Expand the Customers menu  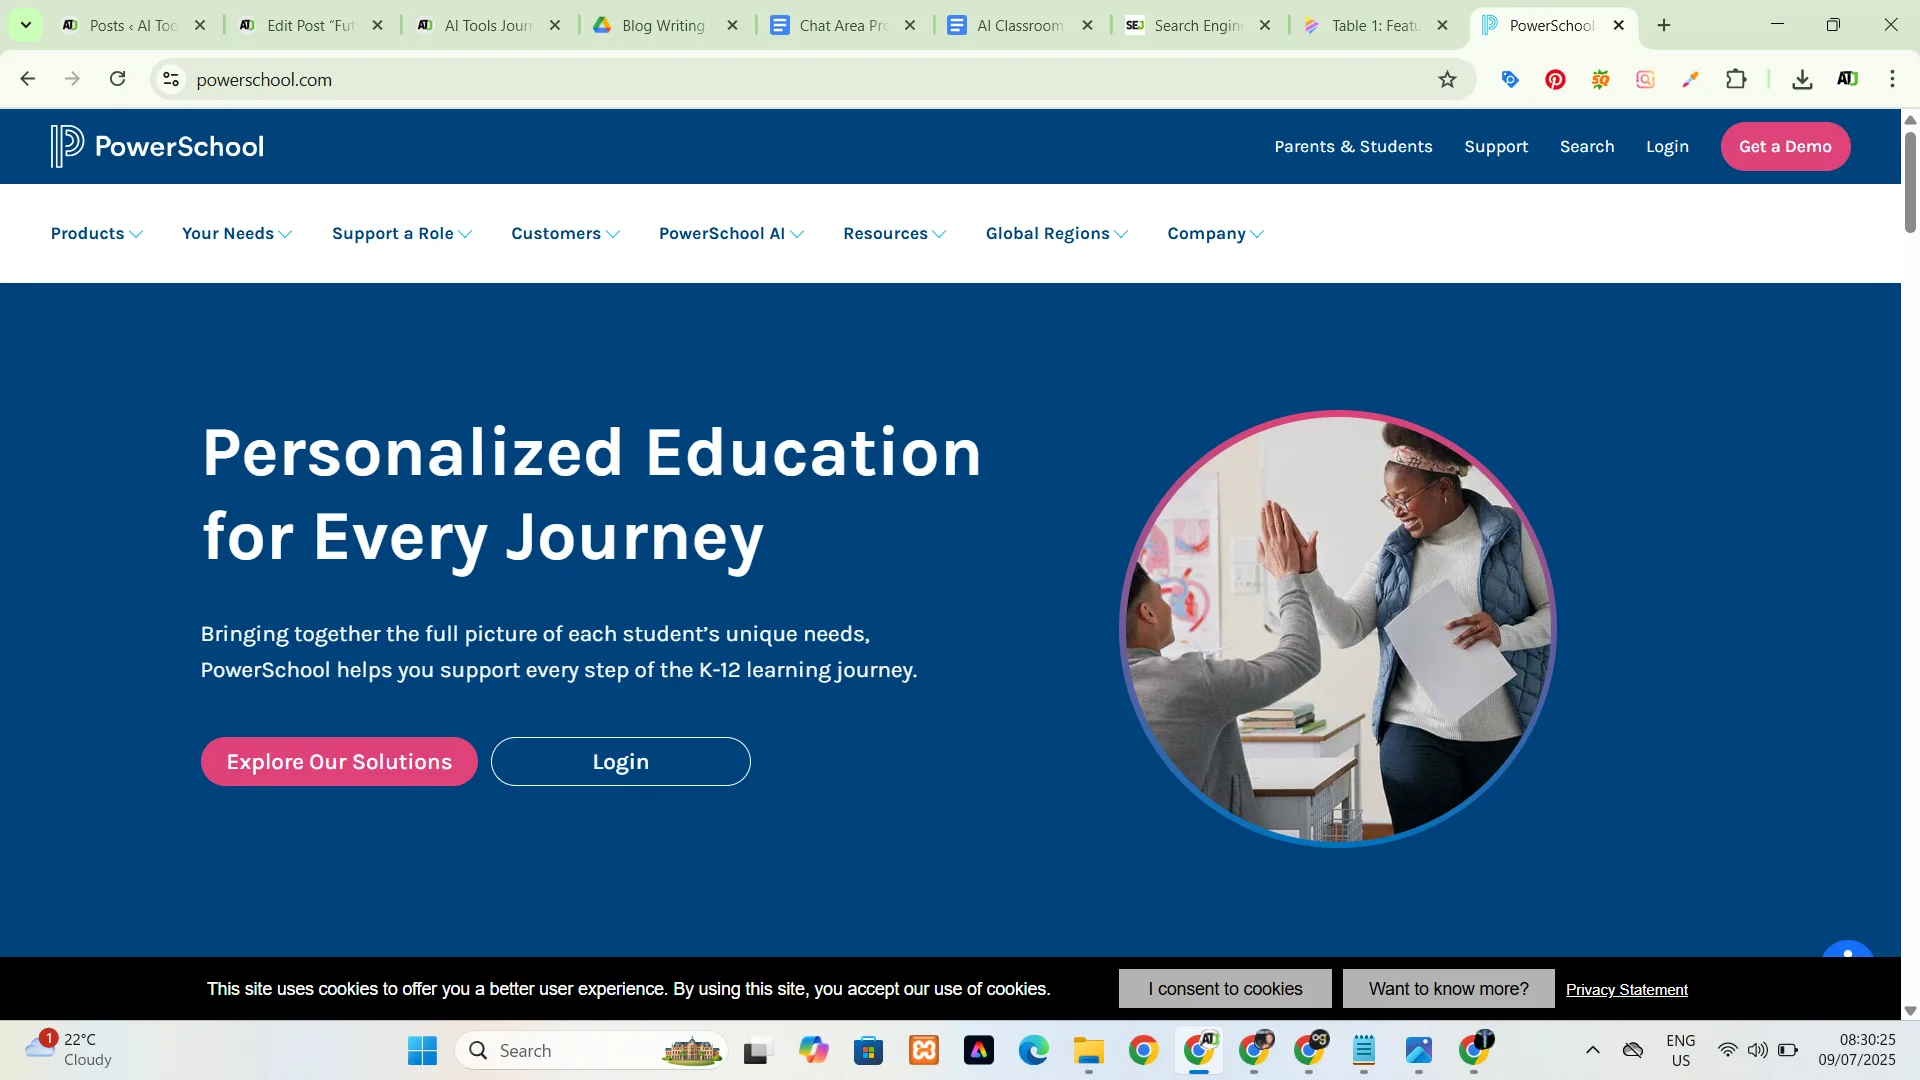tap(566, 233)
